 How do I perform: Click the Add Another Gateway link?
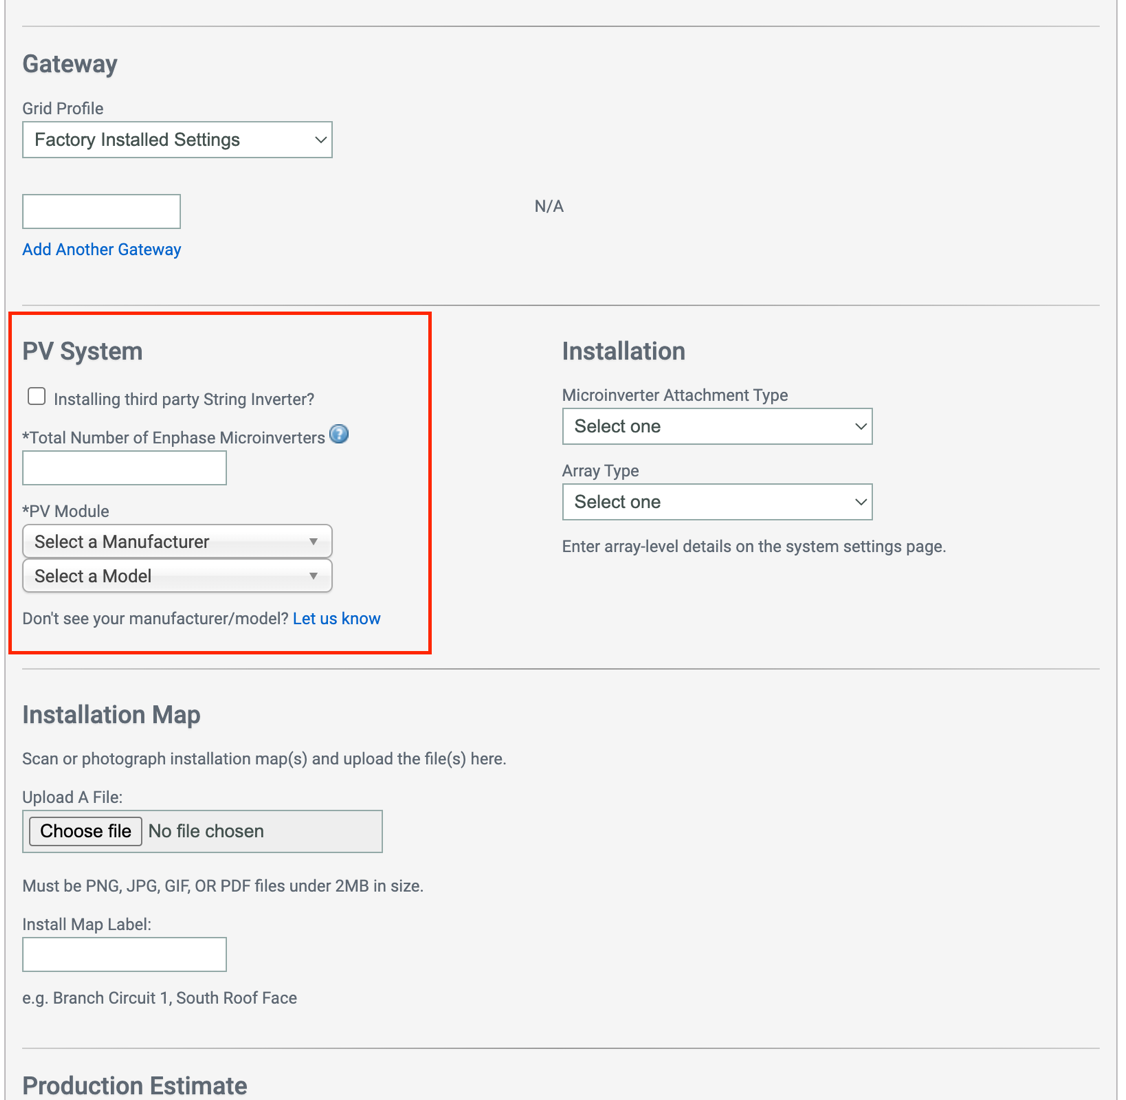click(x=101, y=249)
